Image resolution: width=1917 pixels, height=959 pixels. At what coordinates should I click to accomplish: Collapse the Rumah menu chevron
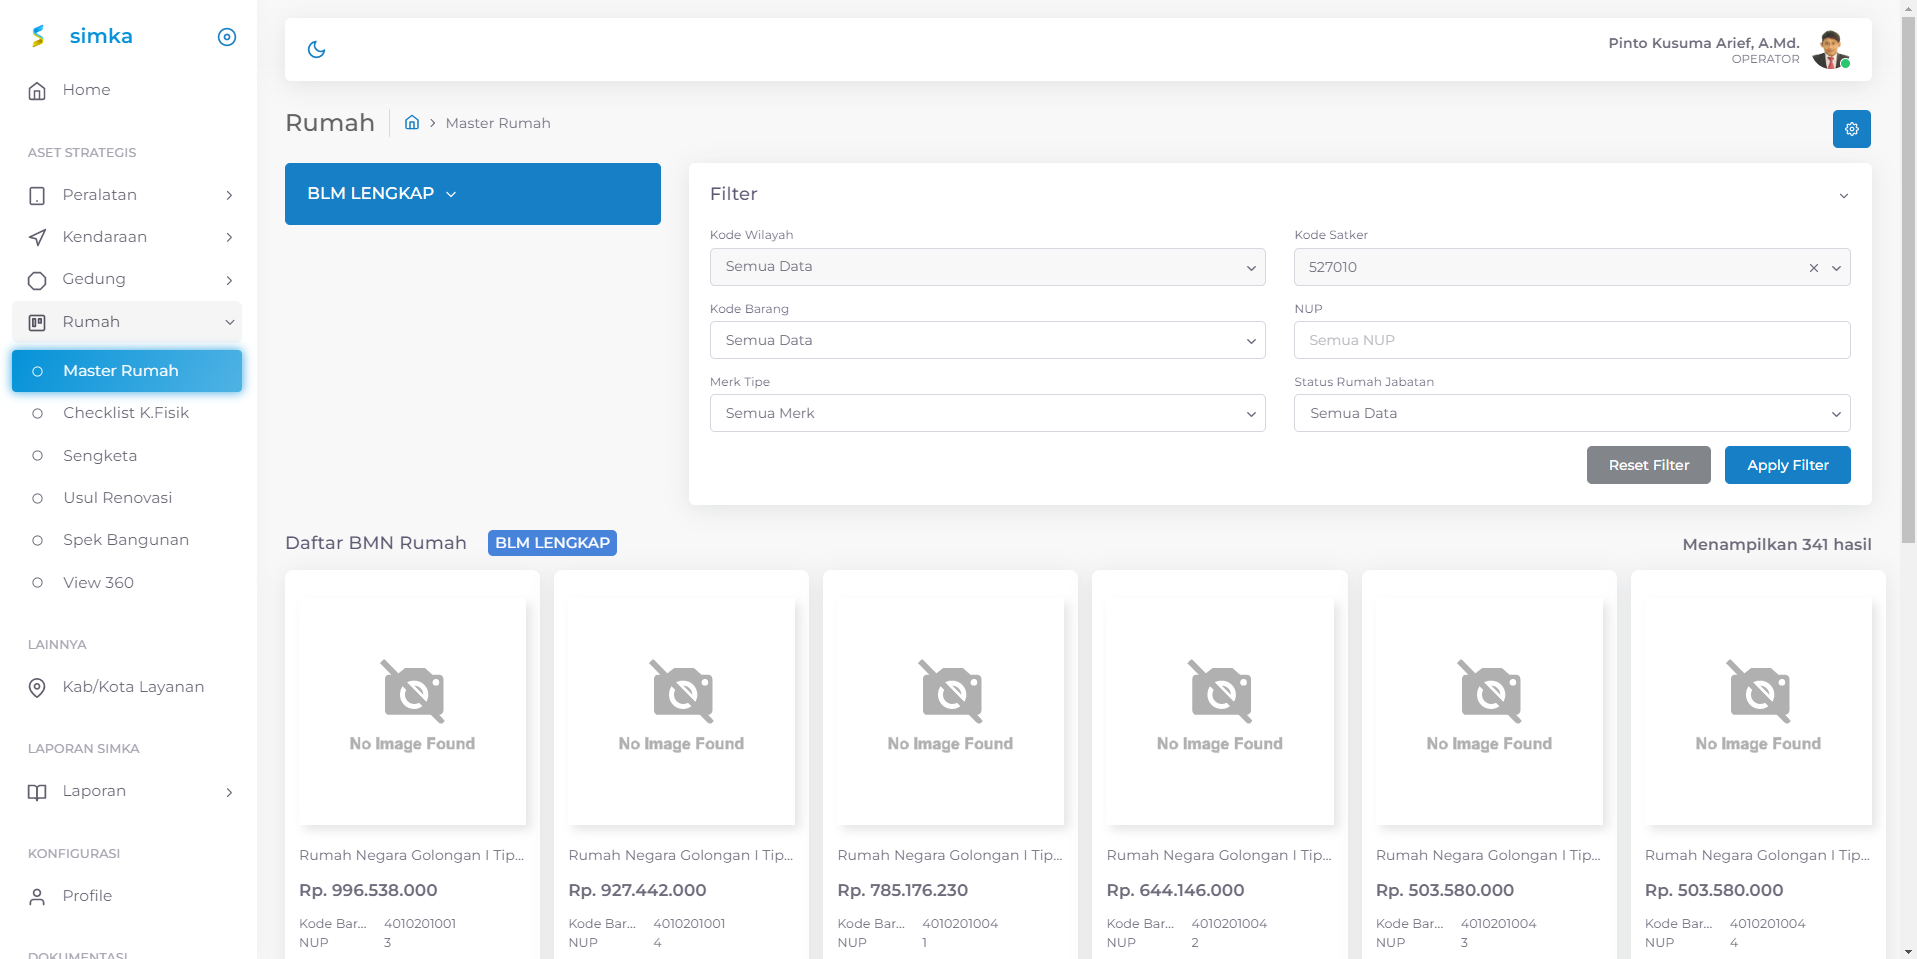pyautogui.click(x=229, y=322)
